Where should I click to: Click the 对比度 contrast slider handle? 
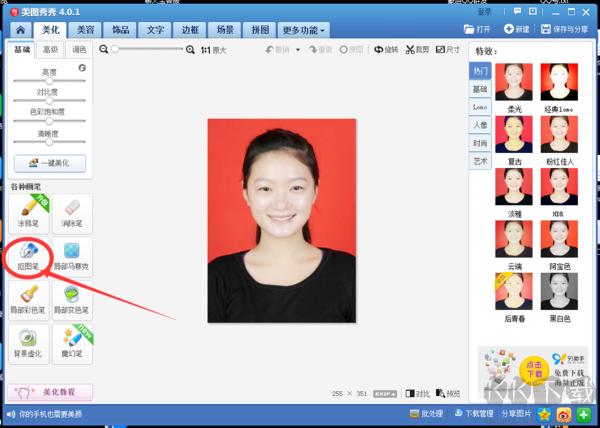[49, 101]
